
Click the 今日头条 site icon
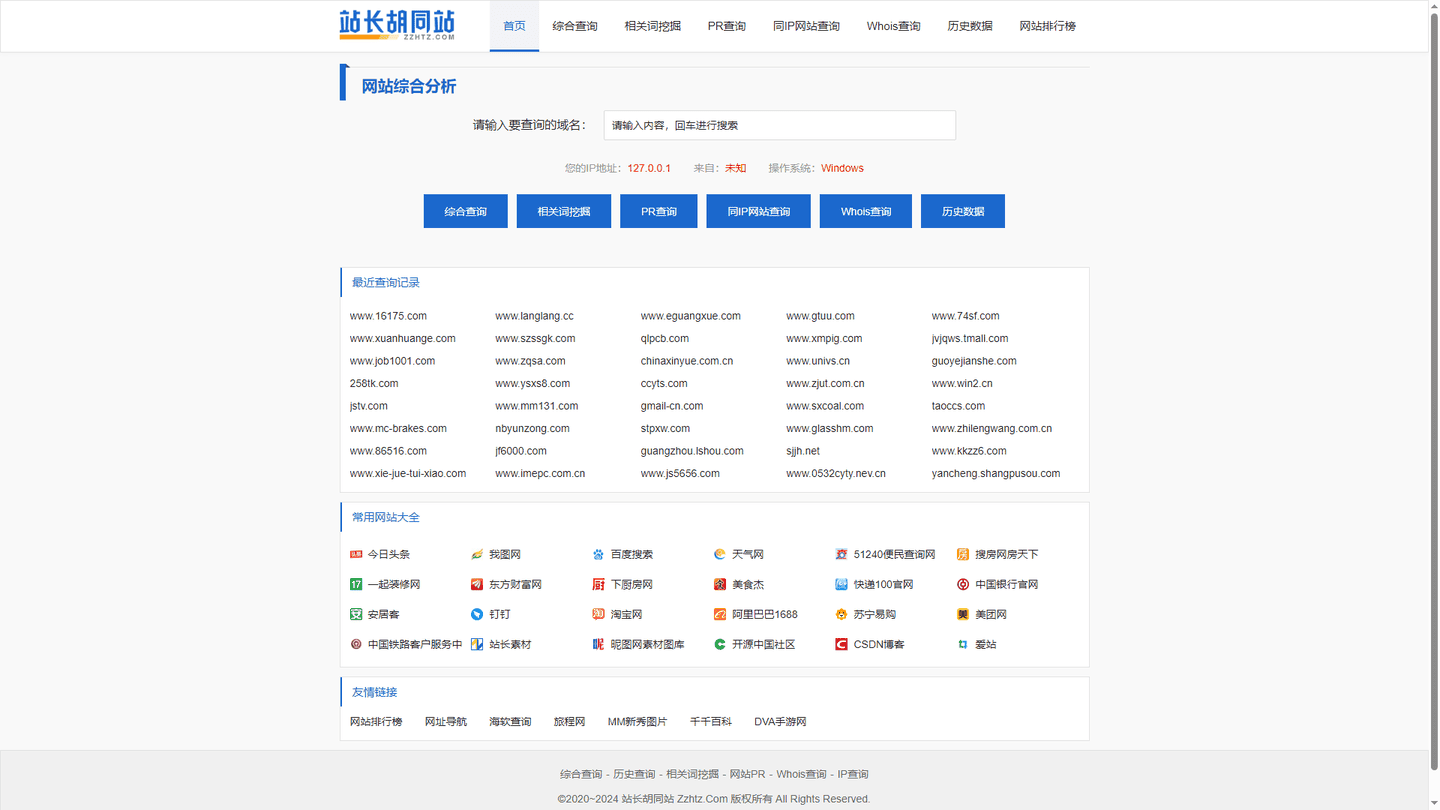[x=356, y=554]
